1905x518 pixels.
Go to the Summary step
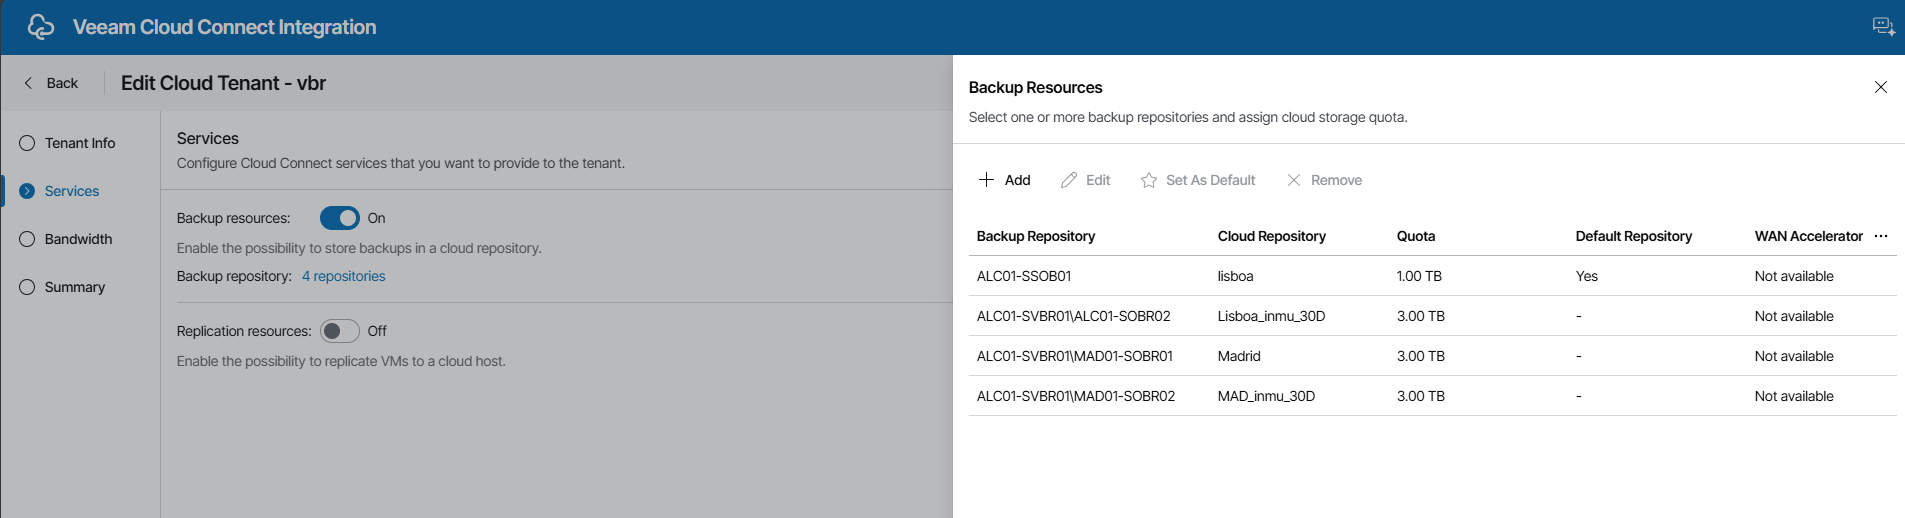[x=74, y=287]
